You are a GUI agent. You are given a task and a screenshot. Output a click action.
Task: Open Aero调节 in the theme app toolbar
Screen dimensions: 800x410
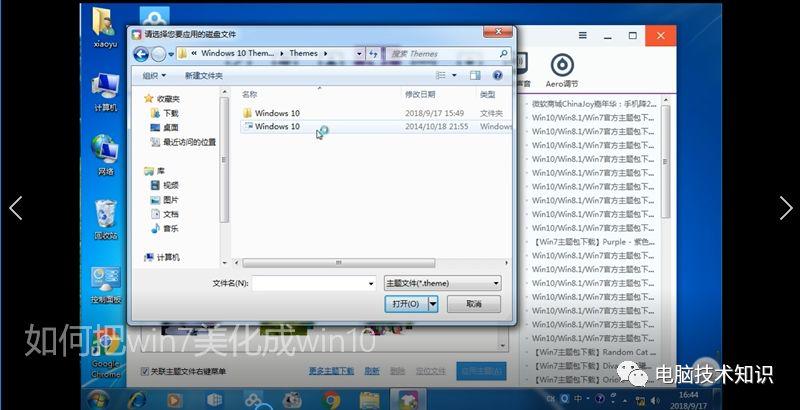[562, 71]
